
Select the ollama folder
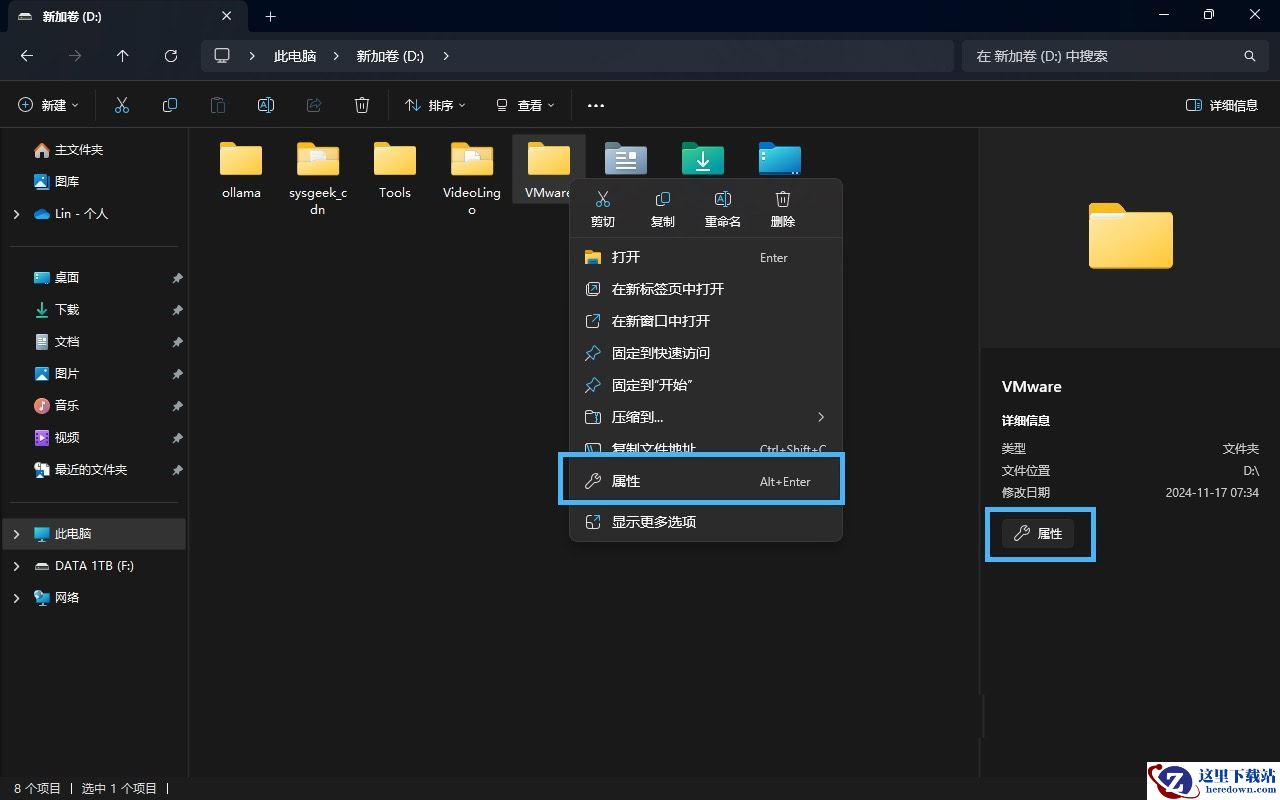point(241,171)
